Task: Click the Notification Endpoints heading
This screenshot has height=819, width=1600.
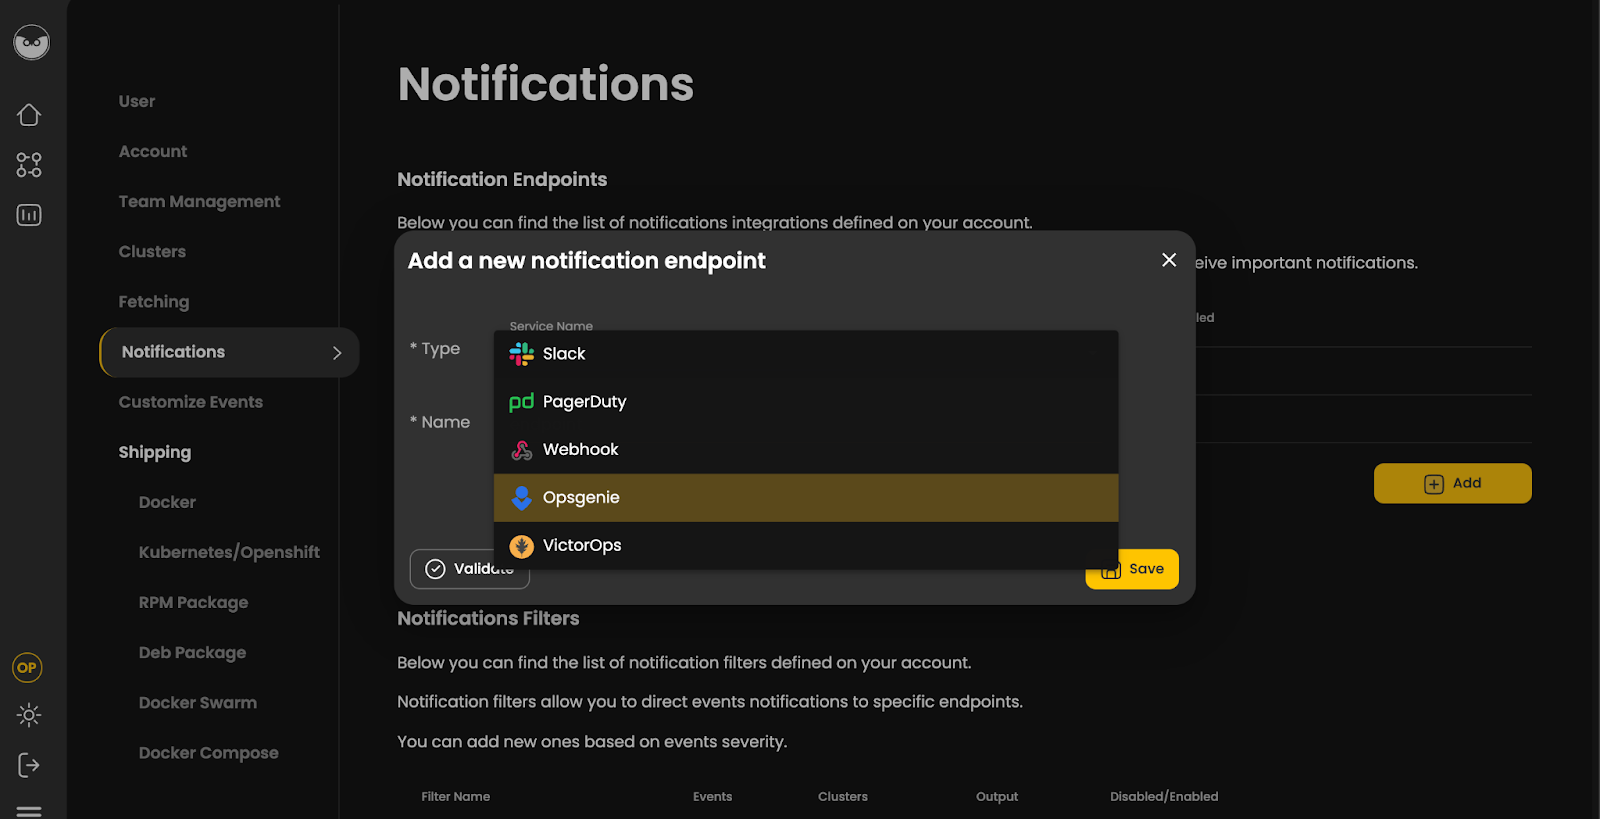Action: tap(502, 179)
